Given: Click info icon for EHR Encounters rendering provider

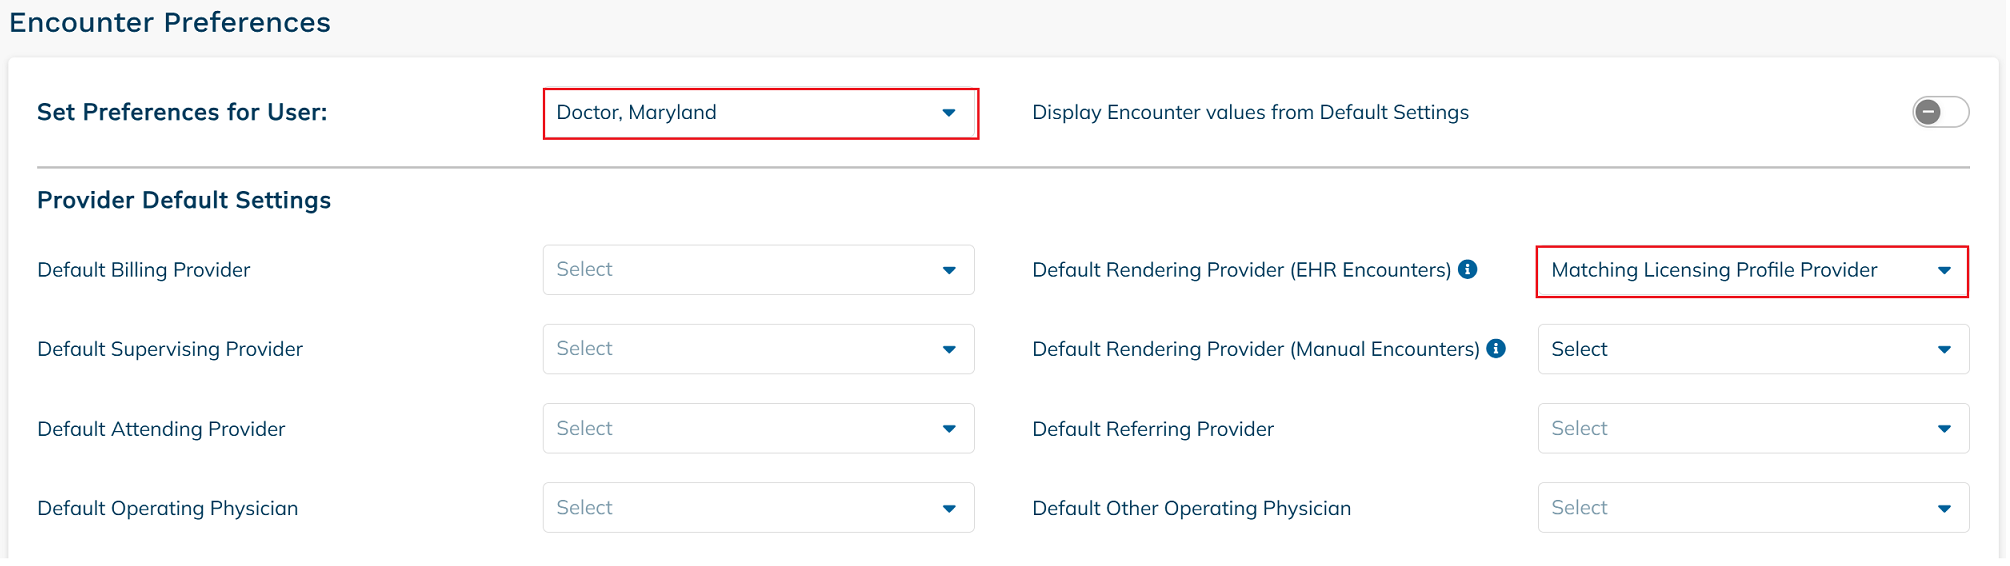Looking at the screenshot, I should coord(1468,269).
